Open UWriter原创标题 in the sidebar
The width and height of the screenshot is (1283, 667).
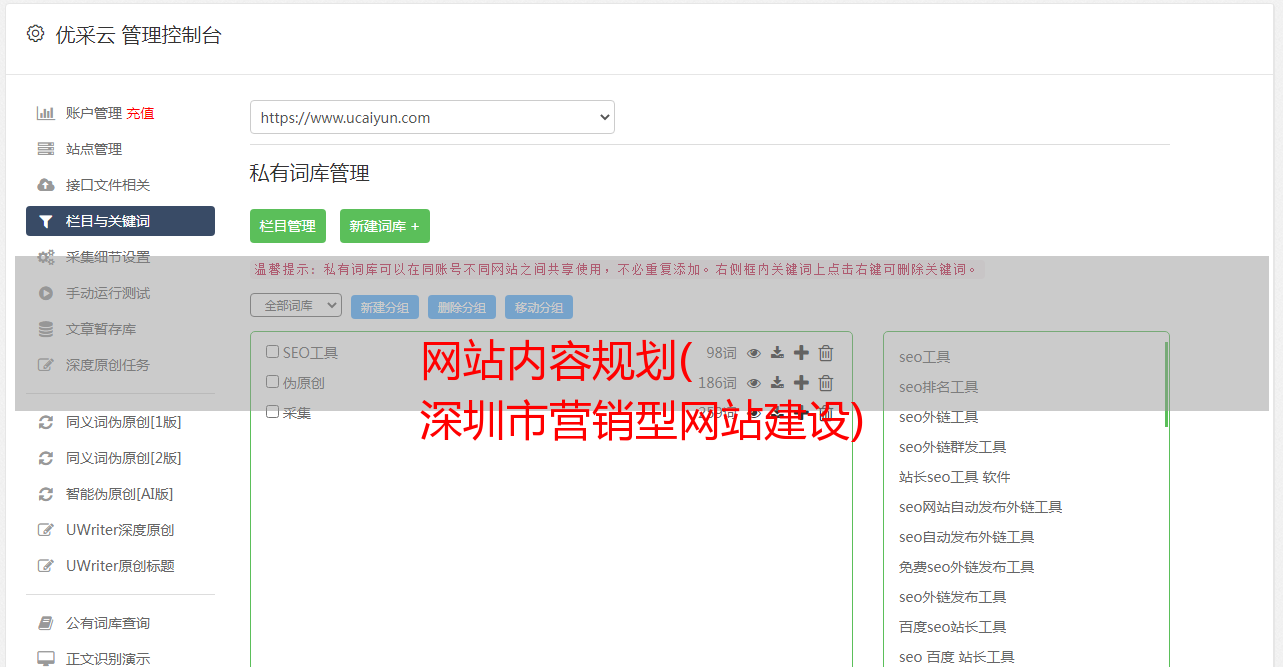[120, 566]
